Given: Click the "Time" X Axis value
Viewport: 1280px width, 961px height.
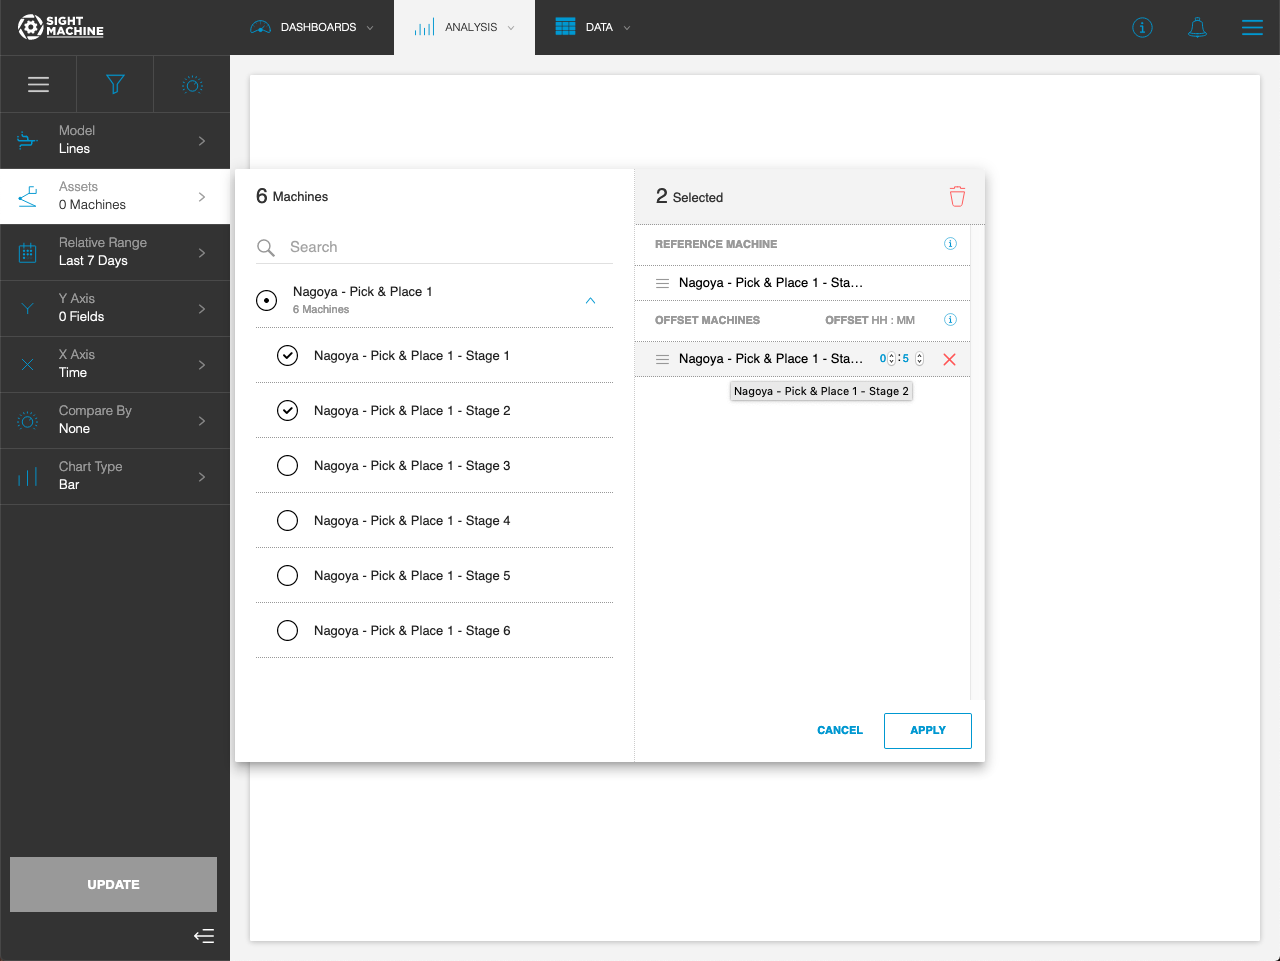Looking at the screenshot, I should (73, 373).
